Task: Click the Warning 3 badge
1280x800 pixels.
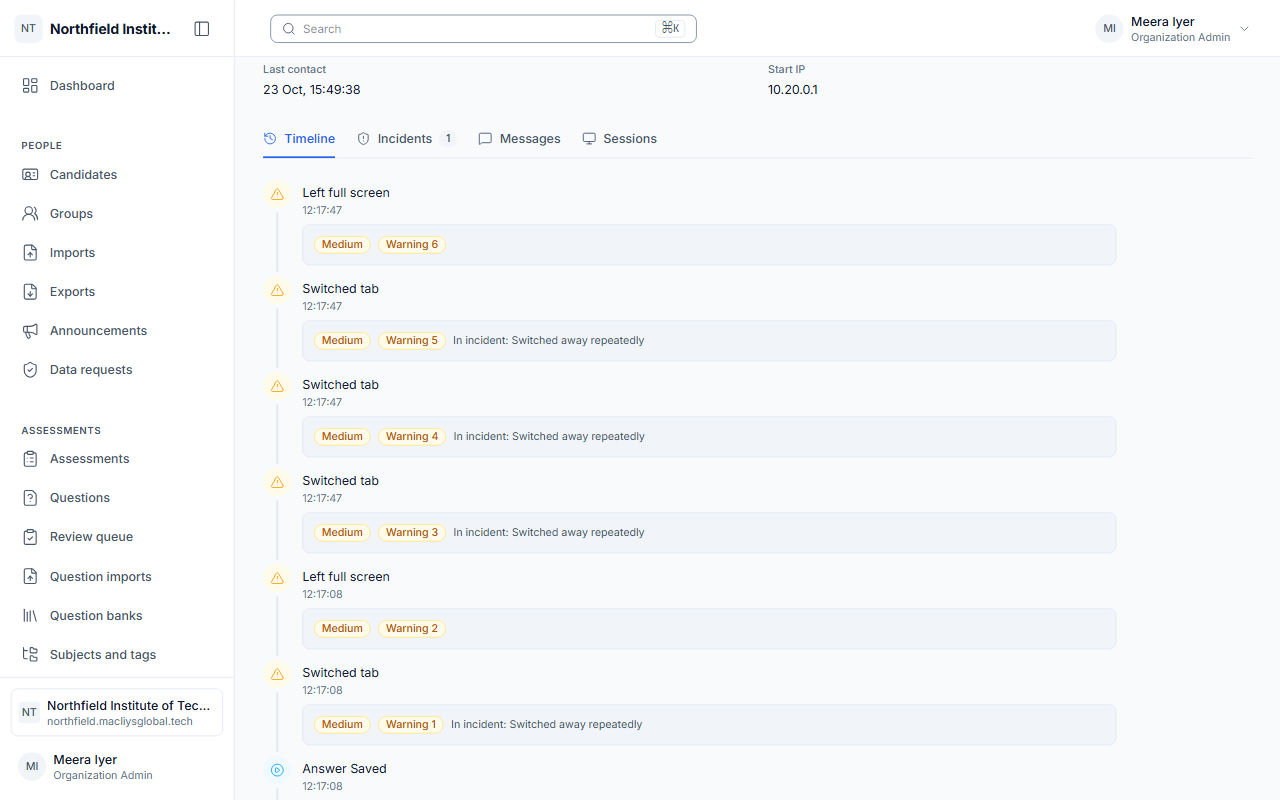Action: pos(412,533)
